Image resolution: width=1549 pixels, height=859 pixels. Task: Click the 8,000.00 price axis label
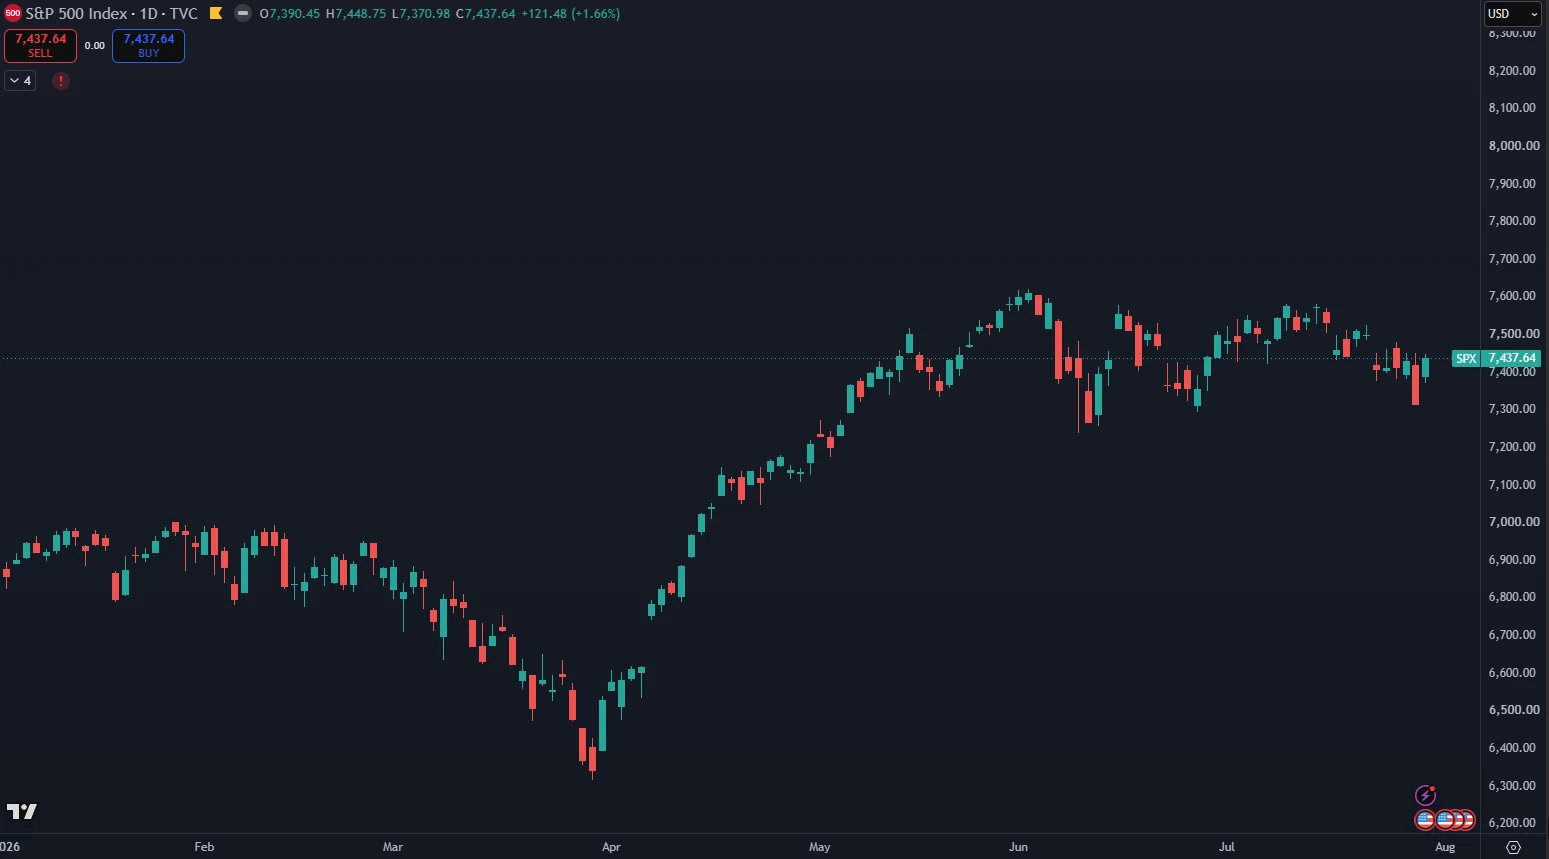1512,146
